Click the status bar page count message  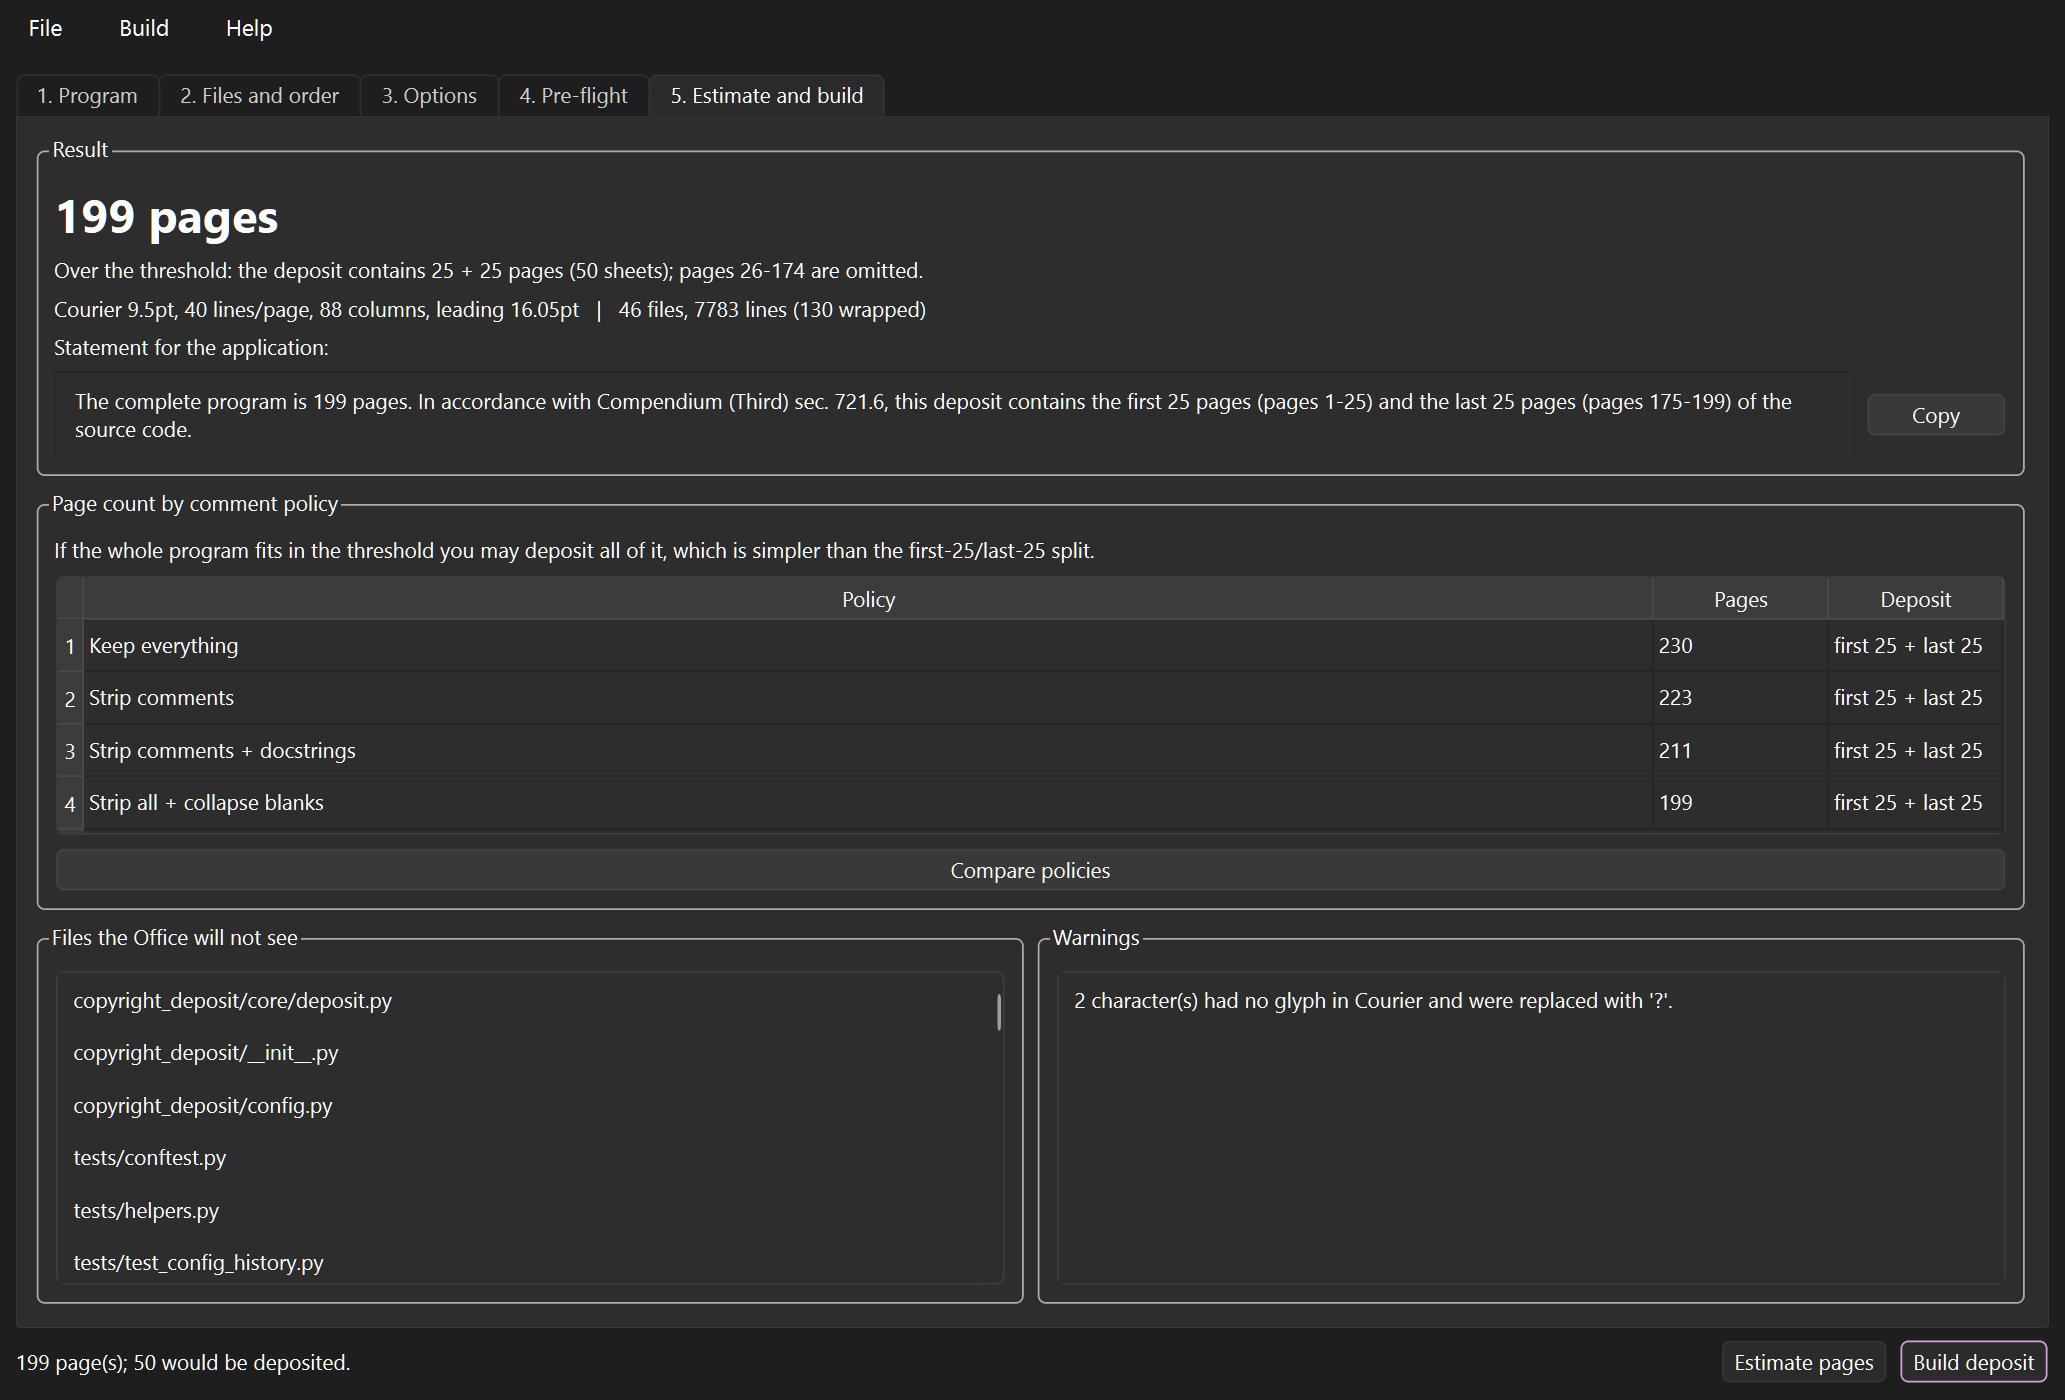[x=183, y=1363]
